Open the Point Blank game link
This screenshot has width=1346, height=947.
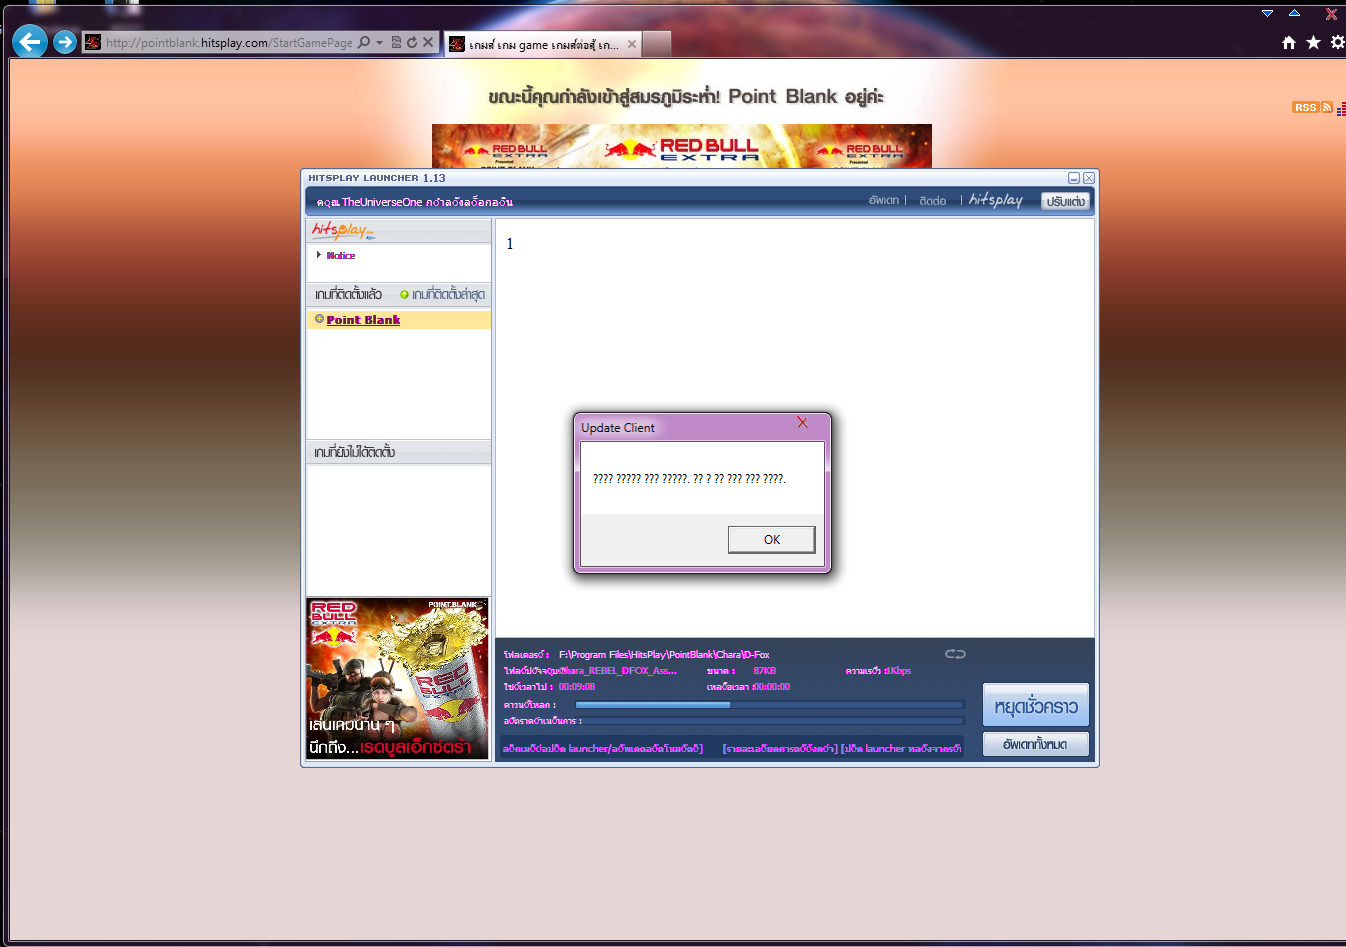pos(363,320)
